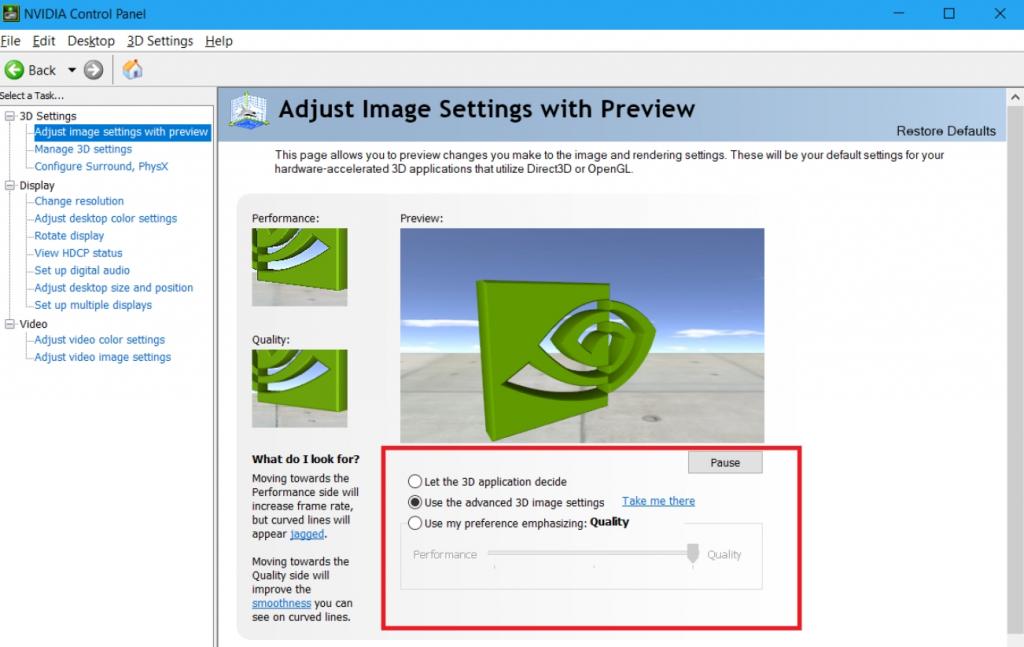The width and height of the screenshot is (1024, 647).
Task: Open the 3D Settings menu
Action: pyautogui.click(x=160, y=41)
